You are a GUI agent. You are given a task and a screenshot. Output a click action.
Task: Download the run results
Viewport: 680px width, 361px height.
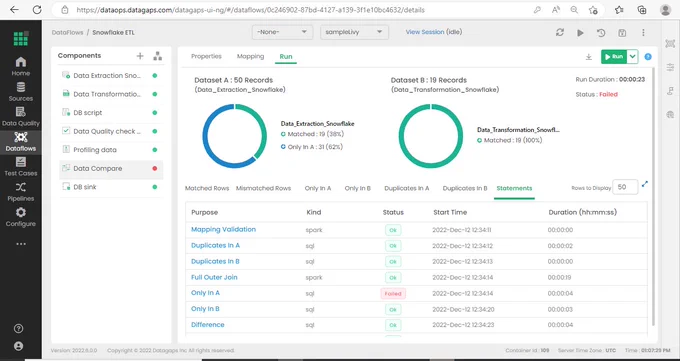(x=588, y=57)
